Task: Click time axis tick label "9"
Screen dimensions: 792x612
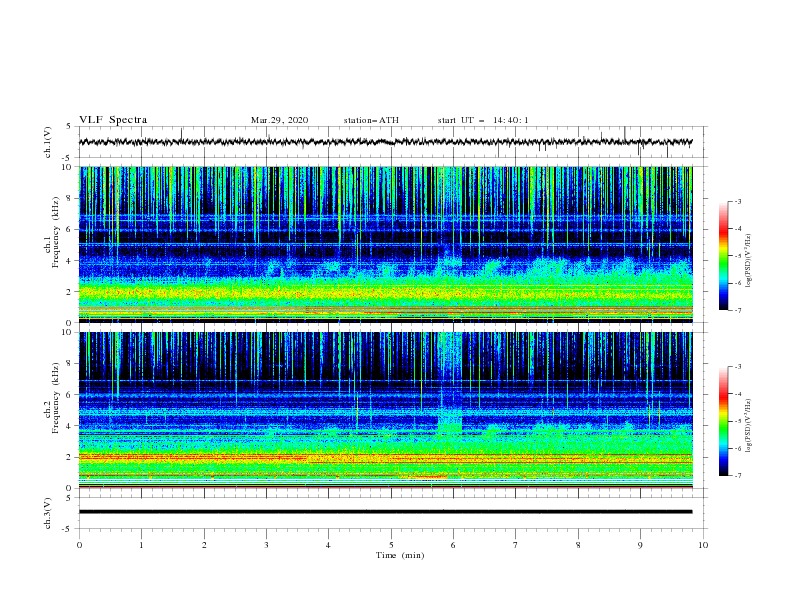Action: (x=640, y=545)
